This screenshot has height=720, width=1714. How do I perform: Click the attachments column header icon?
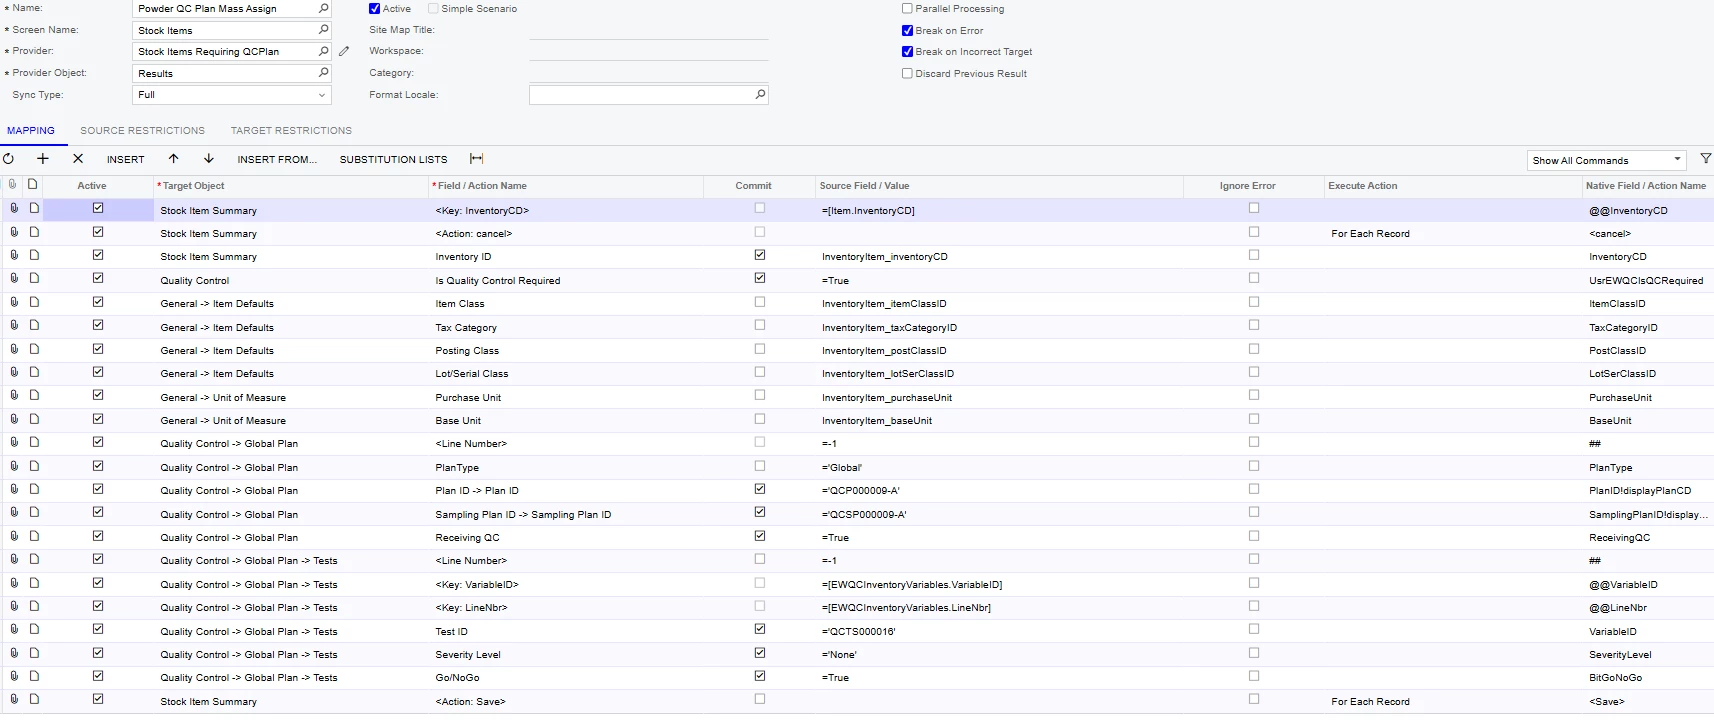(13, 184)
